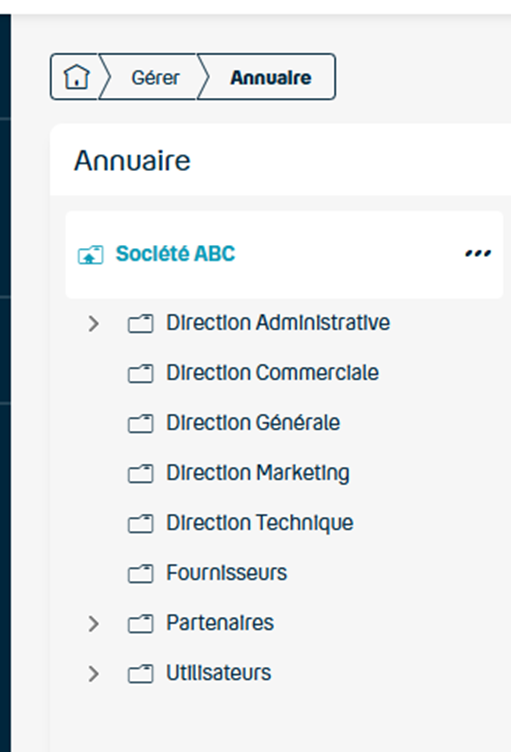The image size is (511, 752).
Task: Click the Société ABC root folder icon
Action: [x=90, y=255]
